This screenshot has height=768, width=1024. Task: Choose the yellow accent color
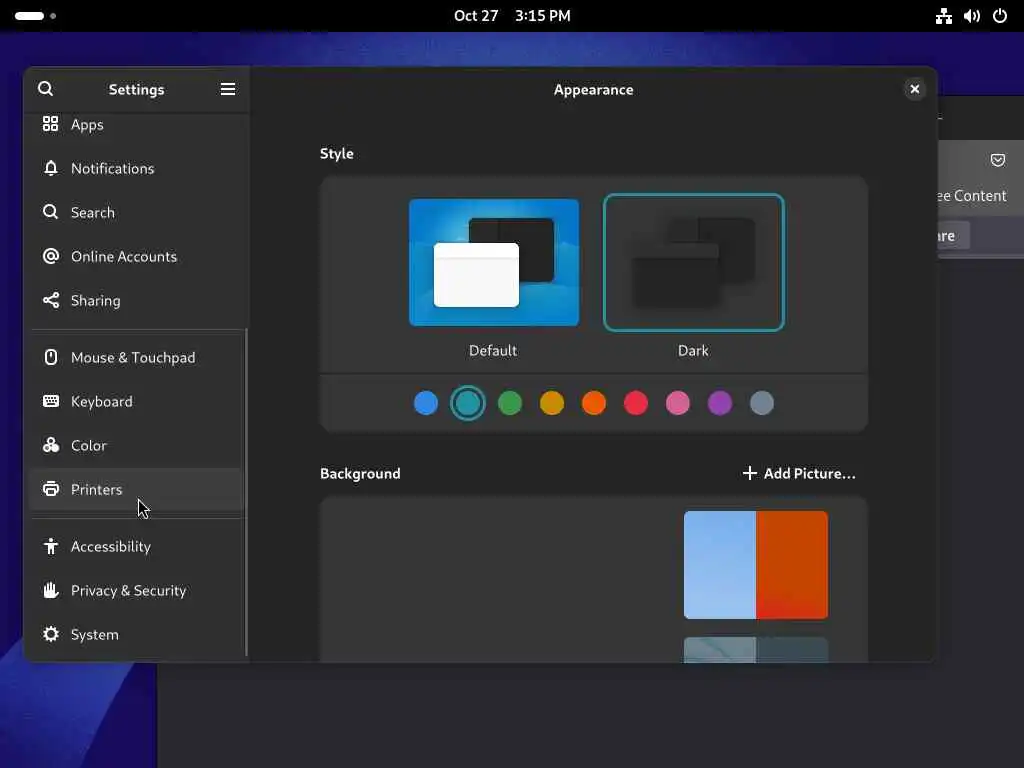[x=552, y=403]
